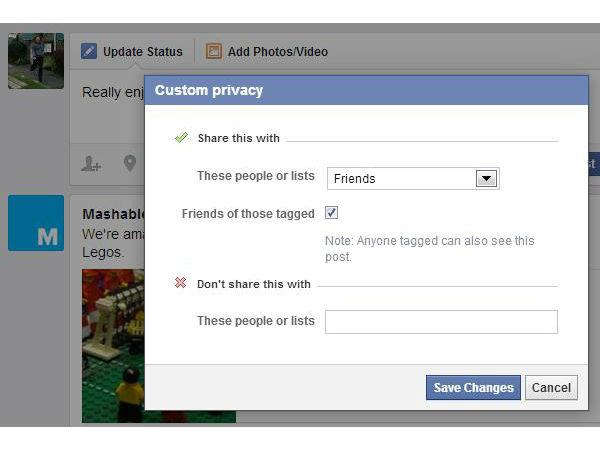This screenshot has height=450, width=600.
Task: Click the status text area behind dialog
Action: [x=108, y=107]
